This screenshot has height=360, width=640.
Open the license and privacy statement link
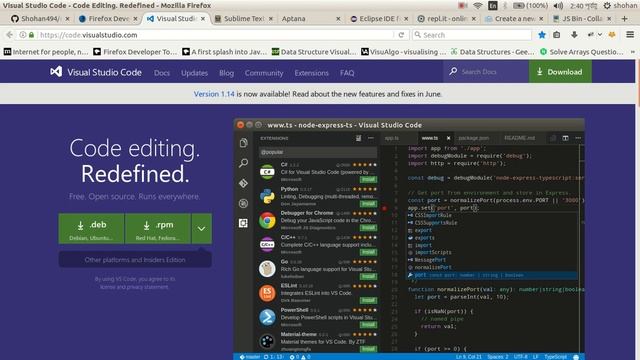pyautogui.click(x=134, y=287)
